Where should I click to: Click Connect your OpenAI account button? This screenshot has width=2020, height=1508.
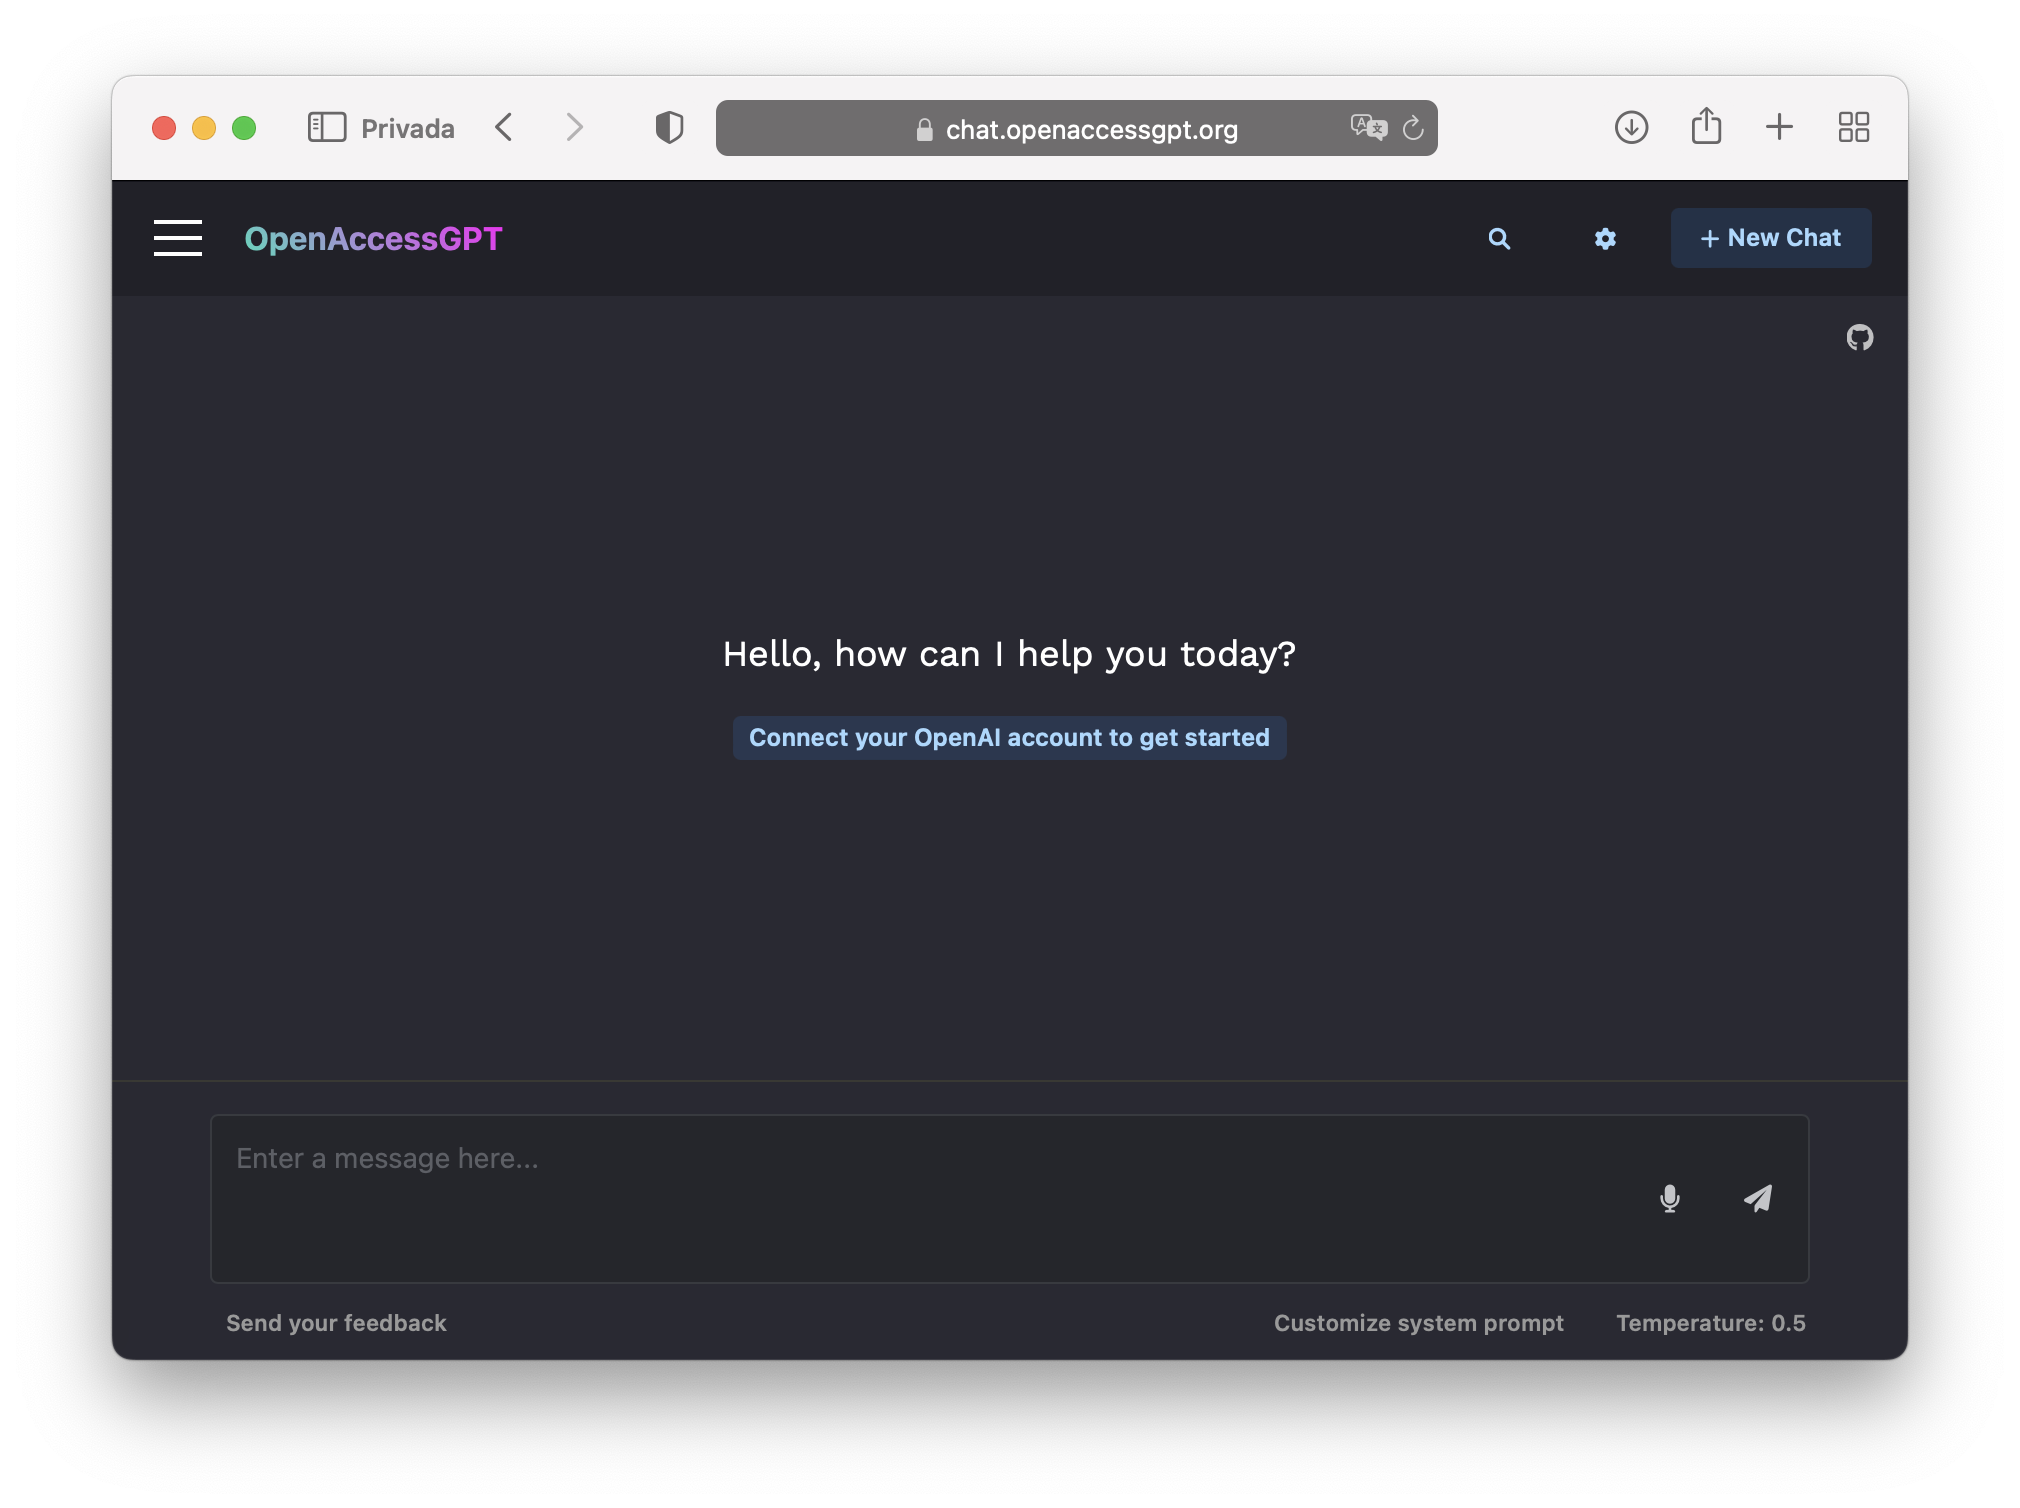tap(1009, 738)
